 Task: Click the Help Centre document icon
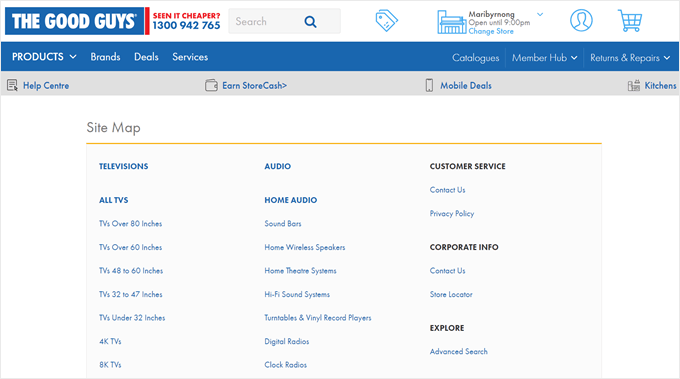coord(12,85)
